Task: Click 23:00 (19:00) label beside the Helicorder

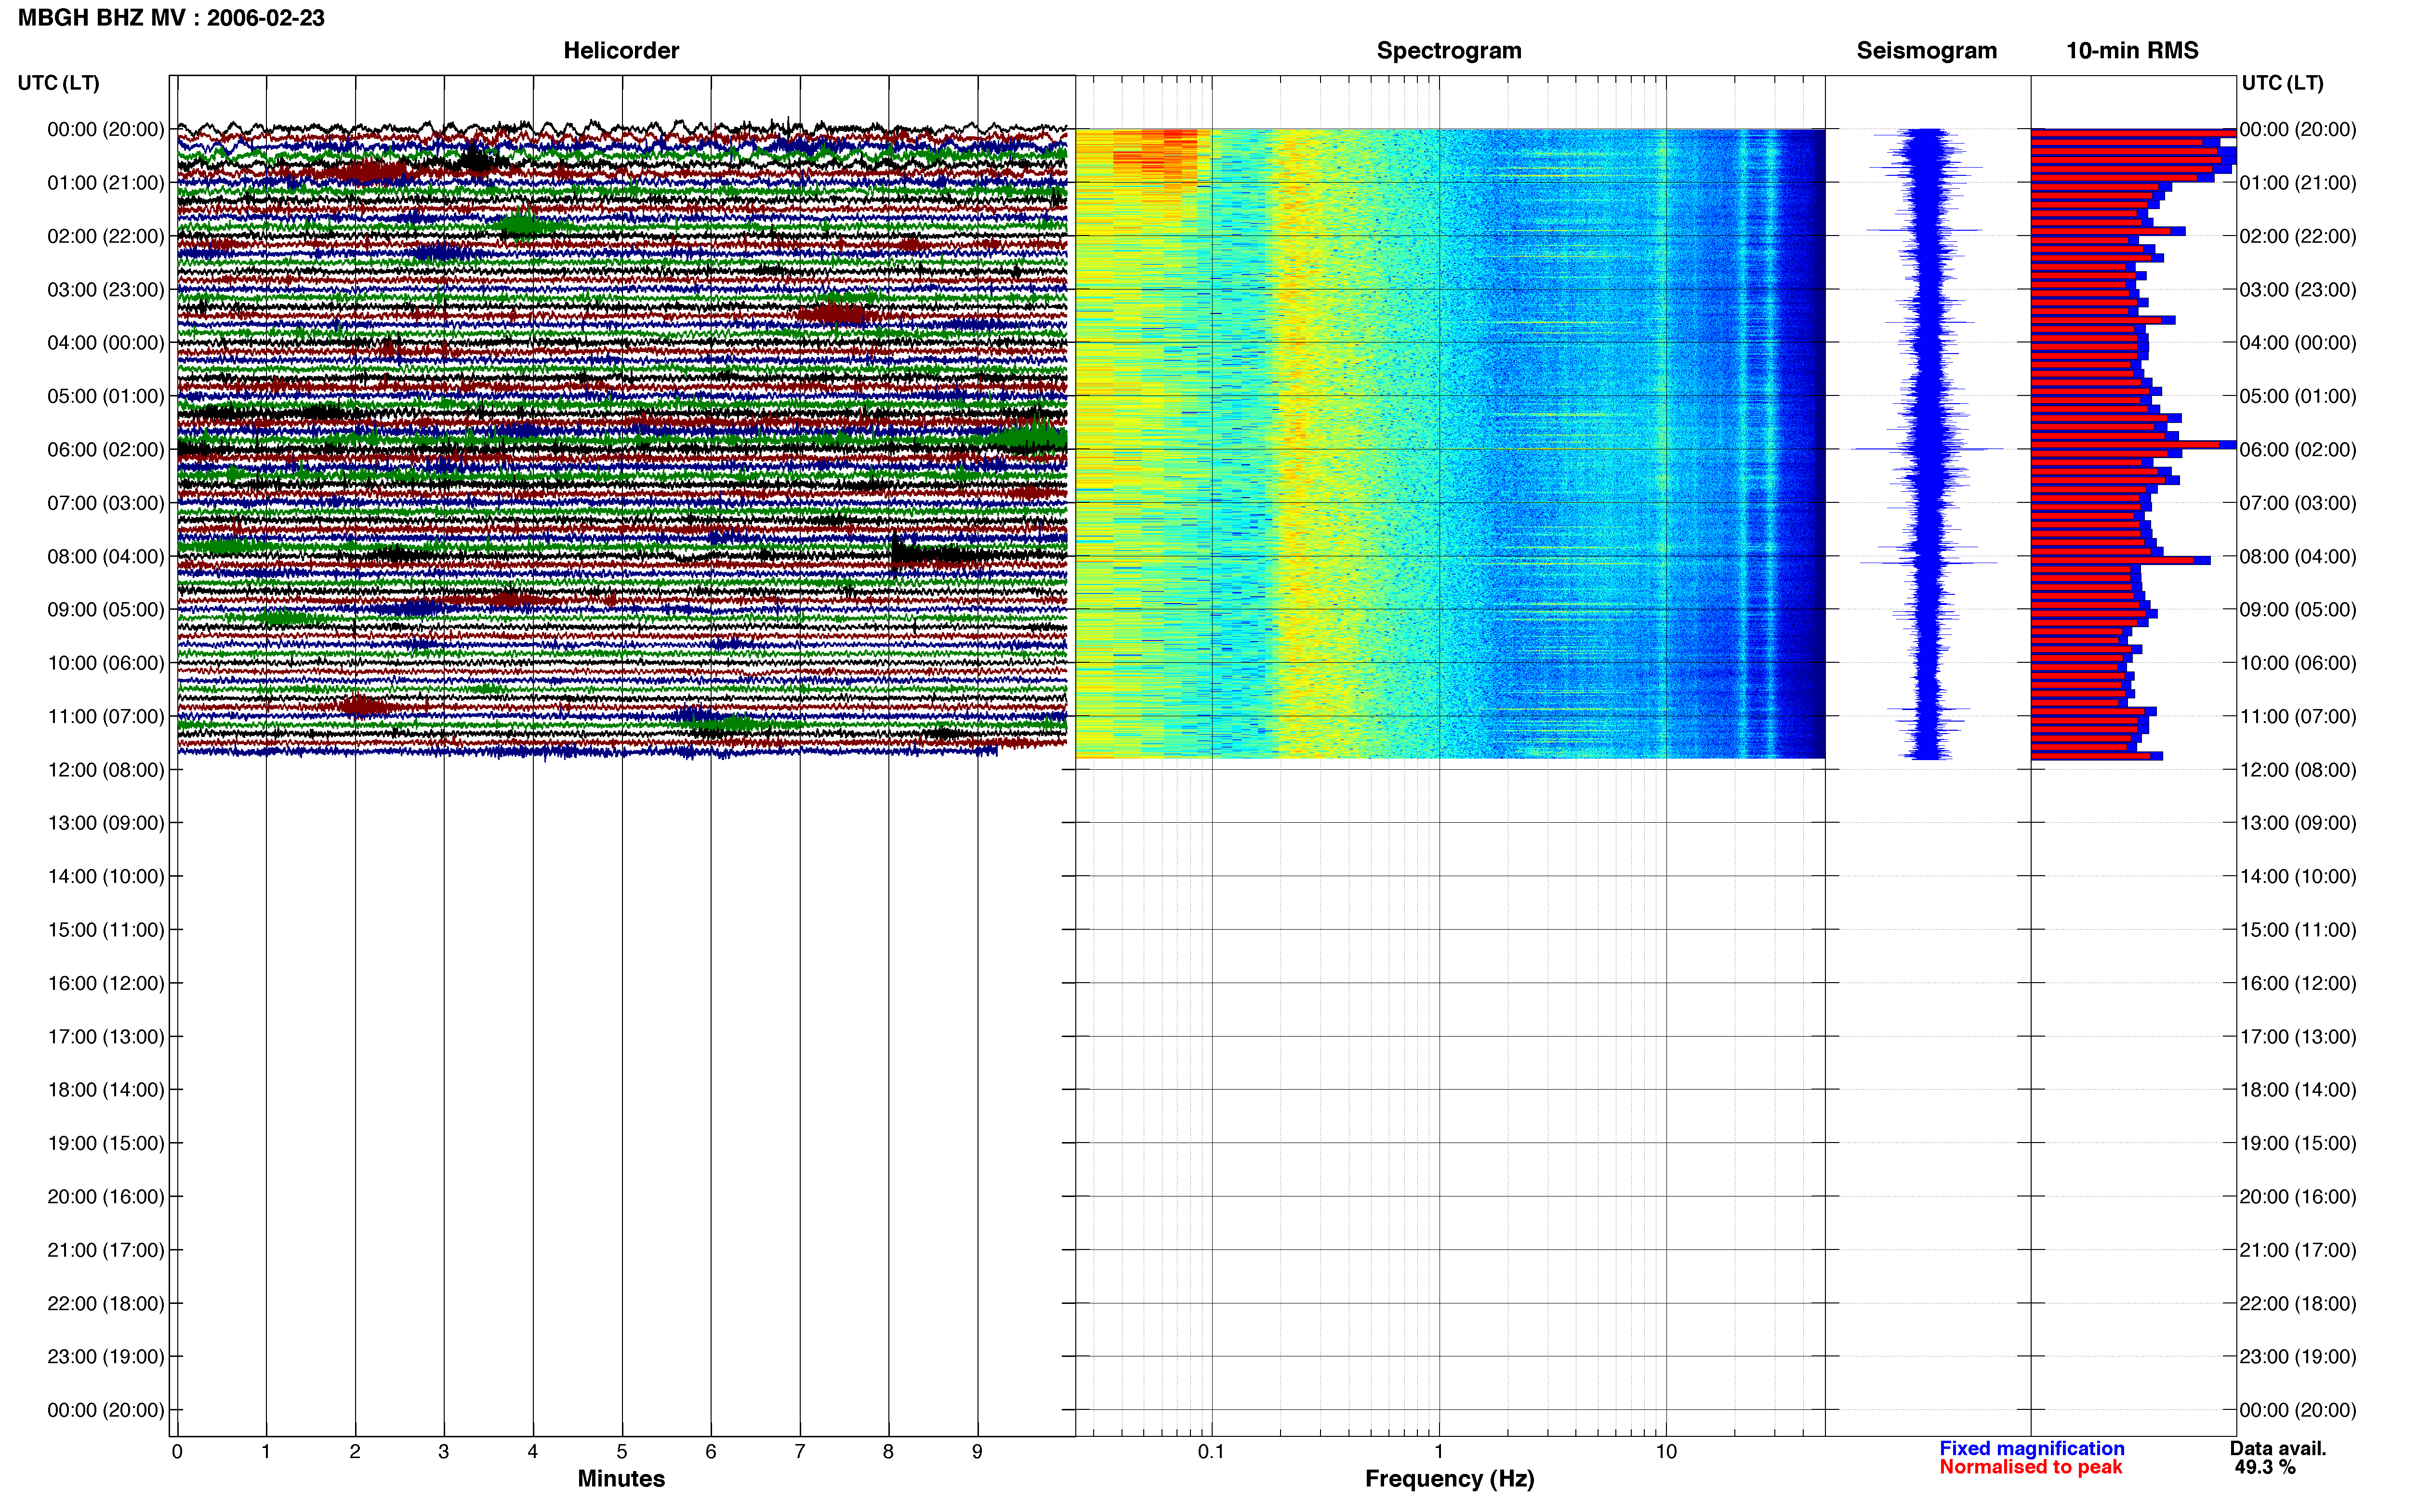Action: pyautogui.click(x=106, y=1357)
